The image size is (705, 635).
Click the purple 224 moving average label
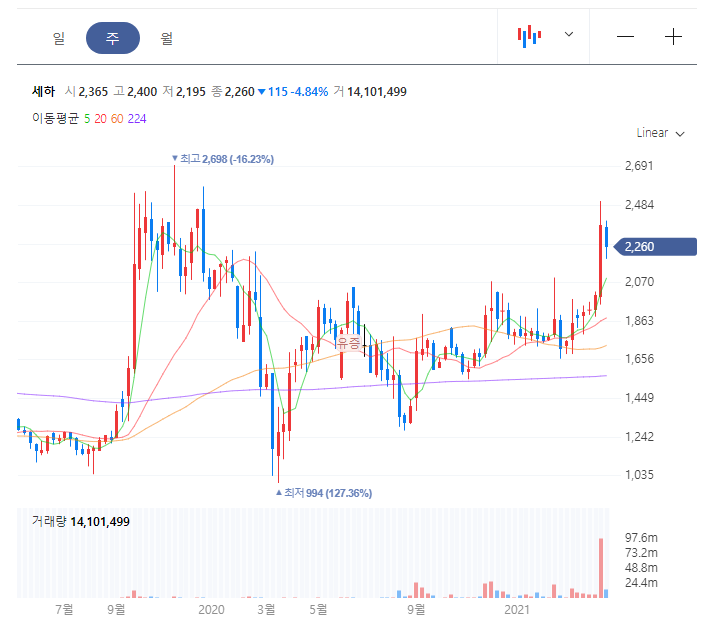coord(137,118)
